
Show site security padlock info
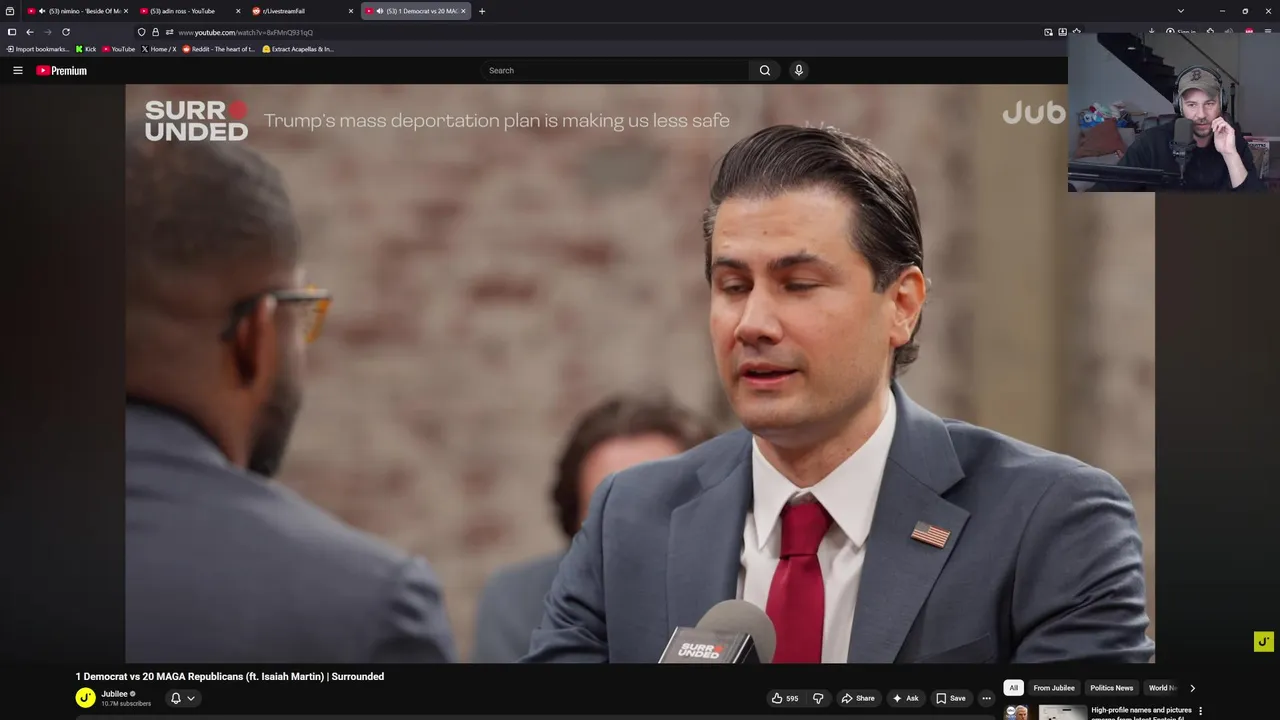click(x=155, y=32)
